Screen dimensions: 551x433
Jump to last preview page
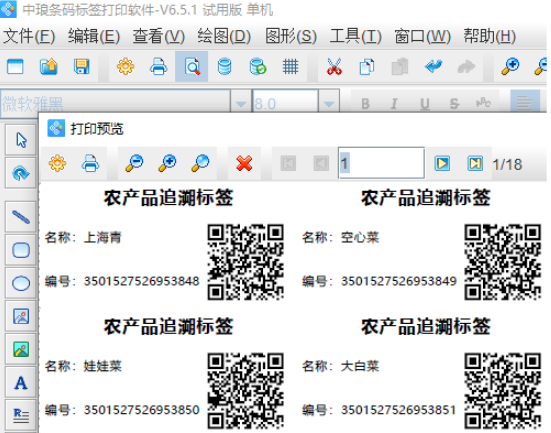coord(475,163)
